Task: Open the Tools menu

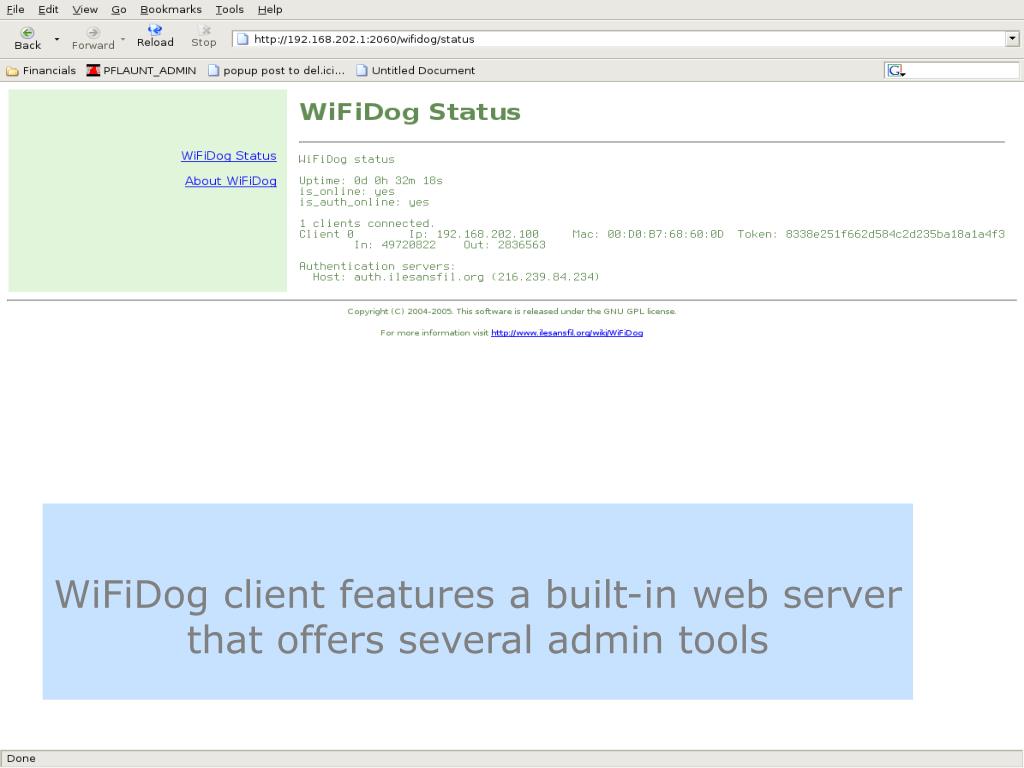Action: click(x=230, y=10)
